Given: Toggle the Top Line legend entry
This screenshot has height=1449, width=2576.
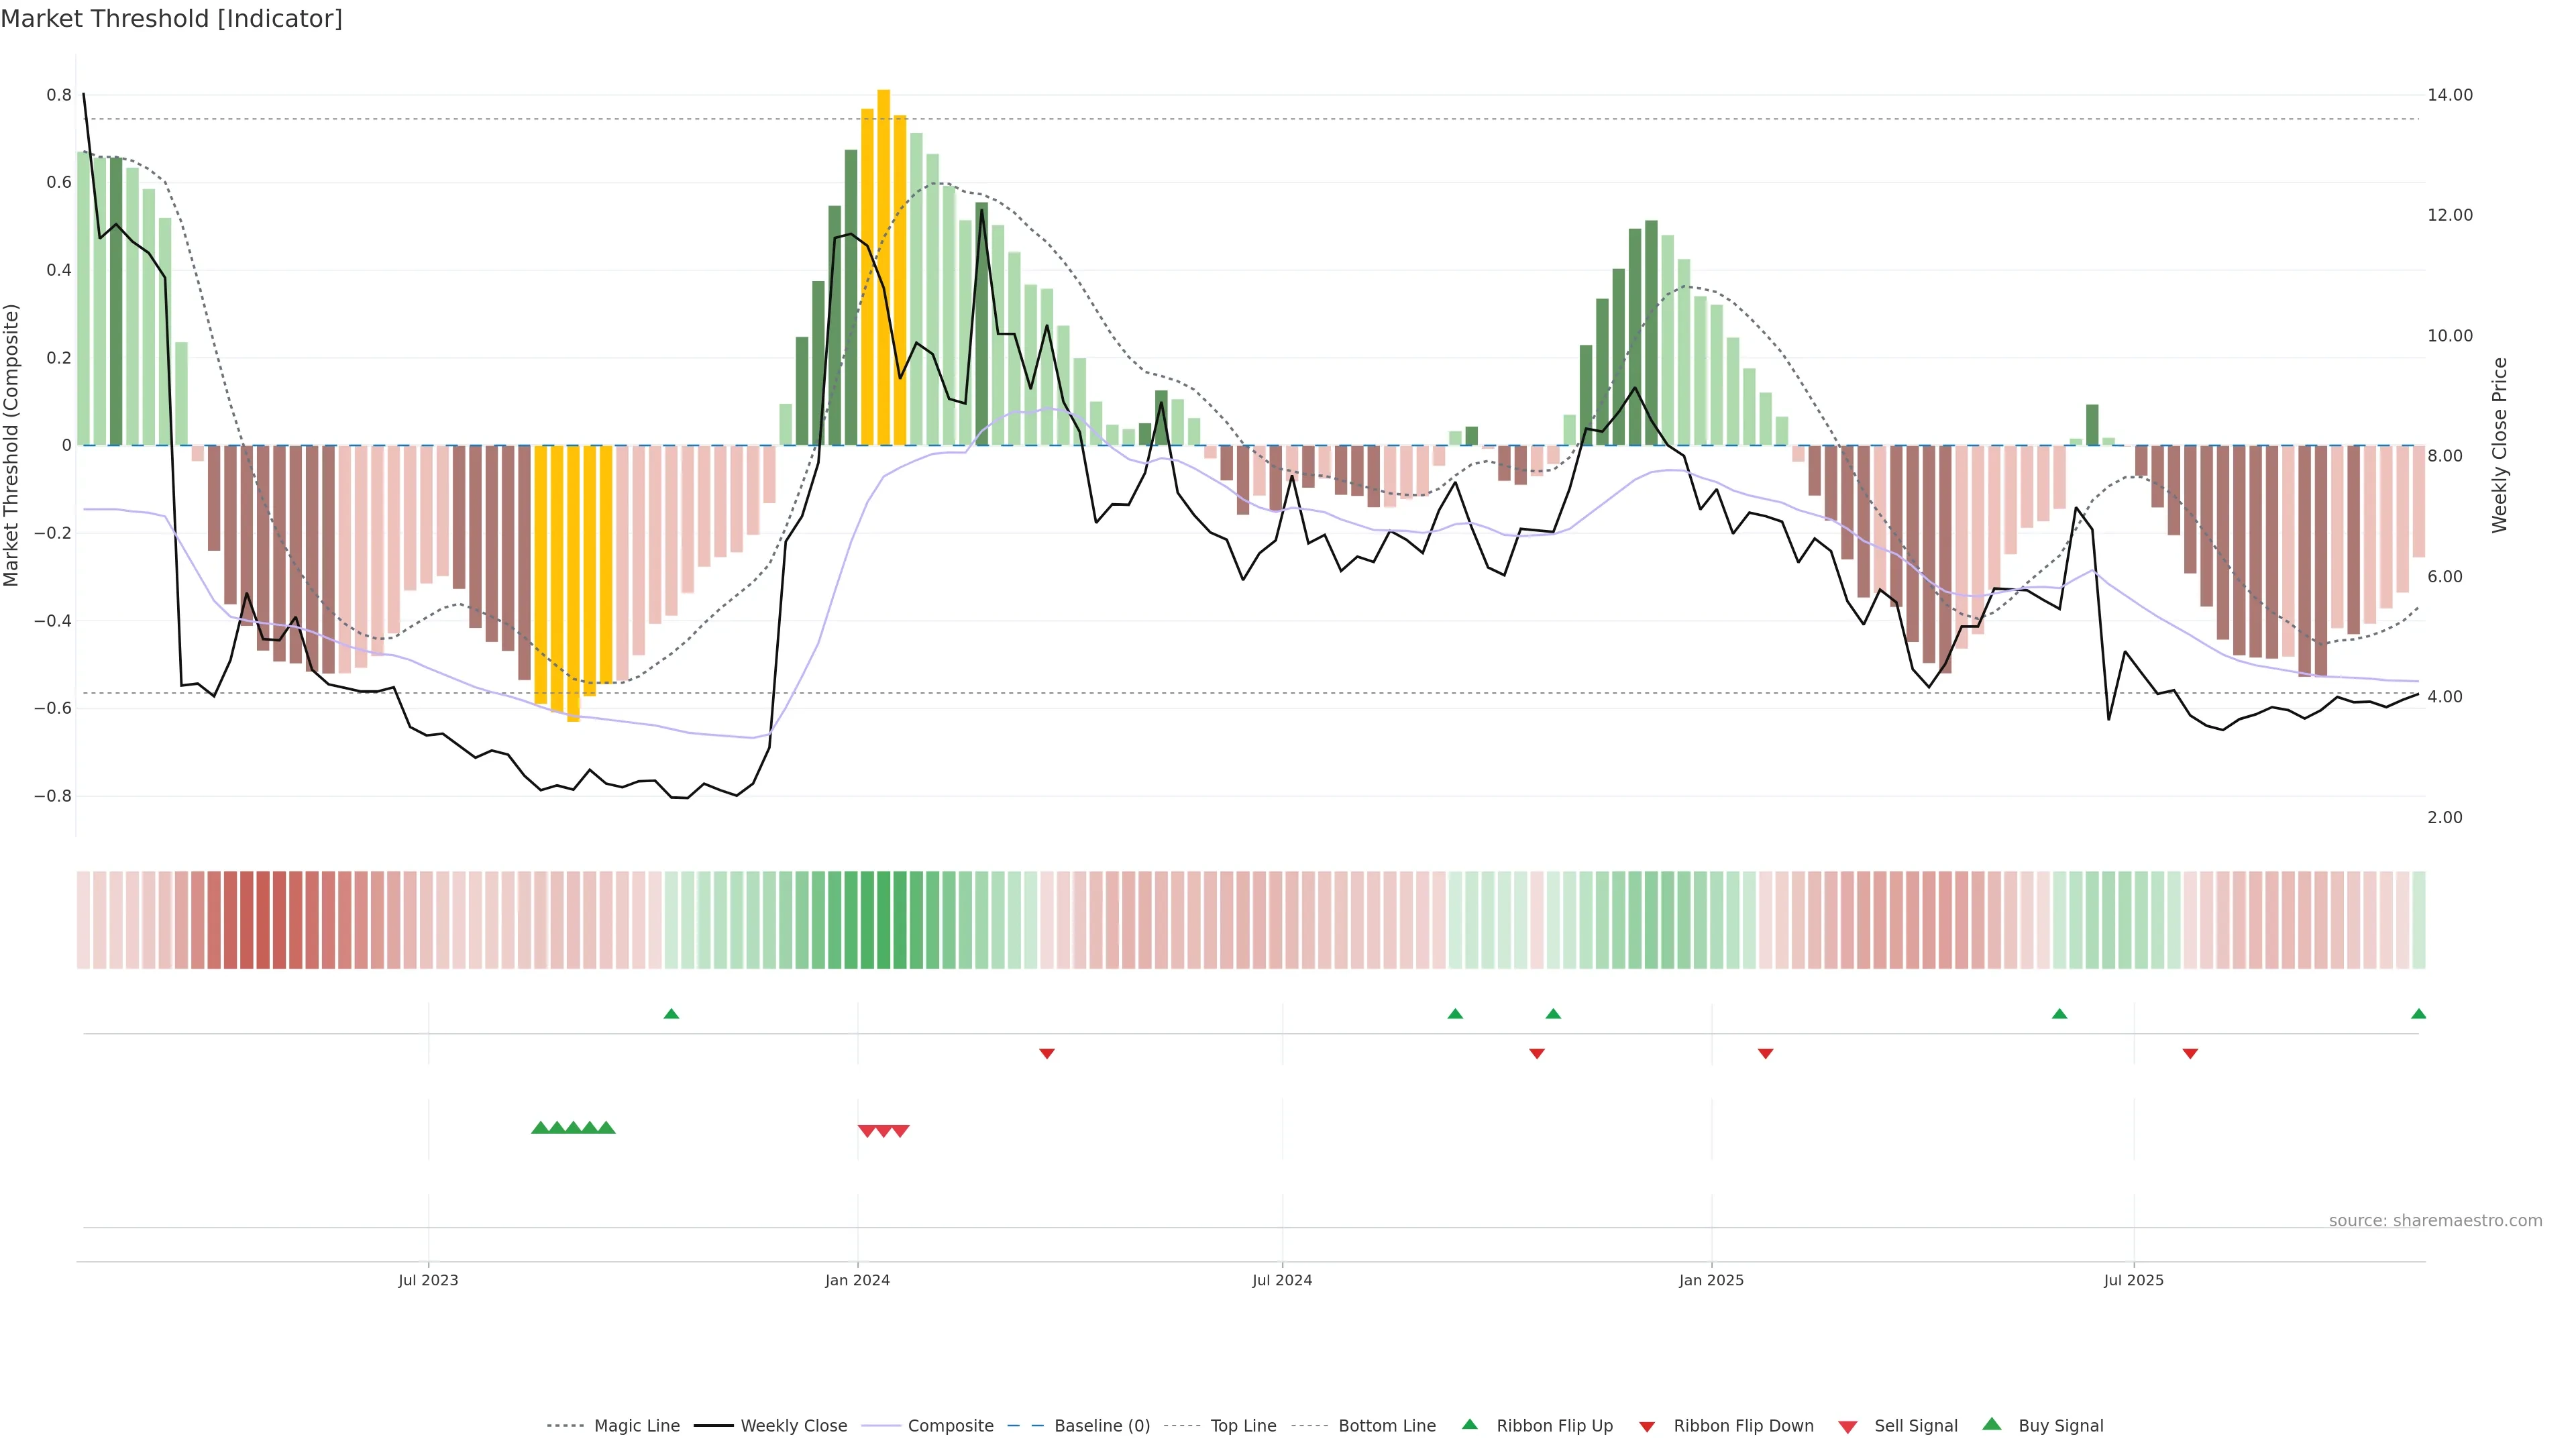Looking at the screenshot, I should (x=1243, y=1426).
